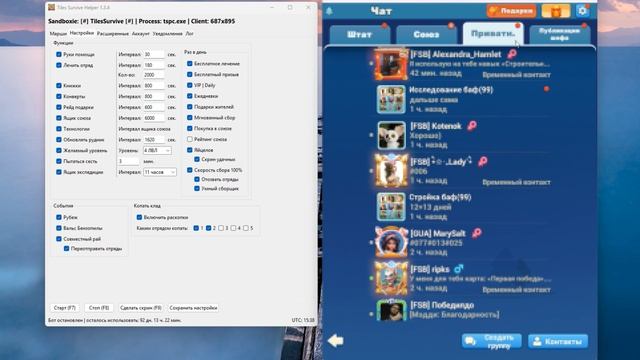Click the female gender icon next to Alexandra_Hamlet
Viewport: 640px width, 360px height.
click(x=511, y=53)
